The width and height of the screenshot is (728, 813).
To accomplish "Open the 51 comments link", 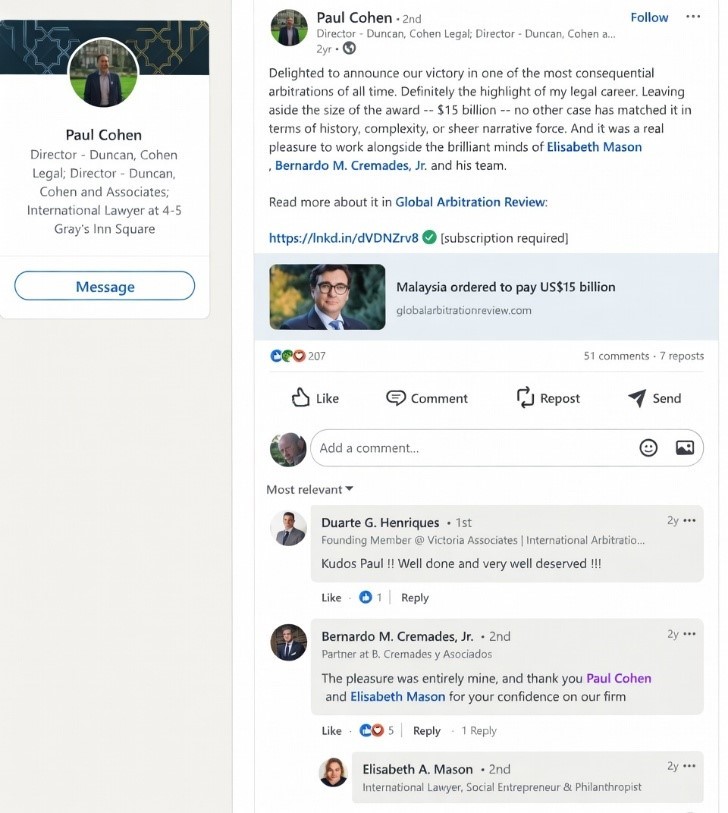I will [616, 356].
